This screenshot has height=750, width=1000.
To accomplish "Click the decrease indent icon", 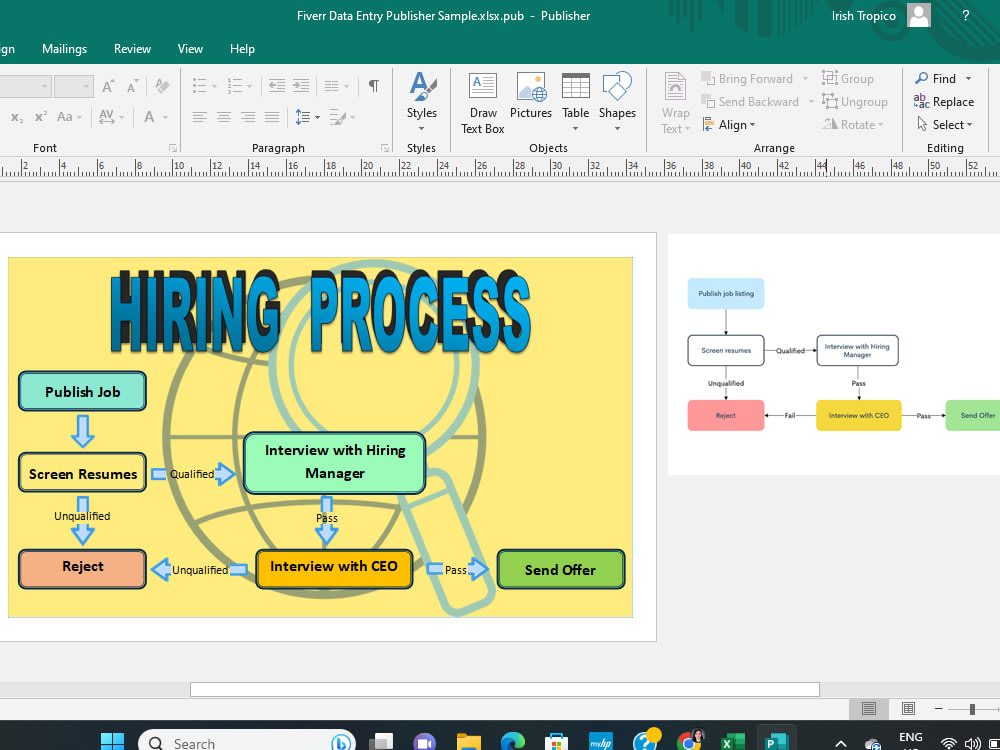I will pyautogui.click(x=277, y=85).
